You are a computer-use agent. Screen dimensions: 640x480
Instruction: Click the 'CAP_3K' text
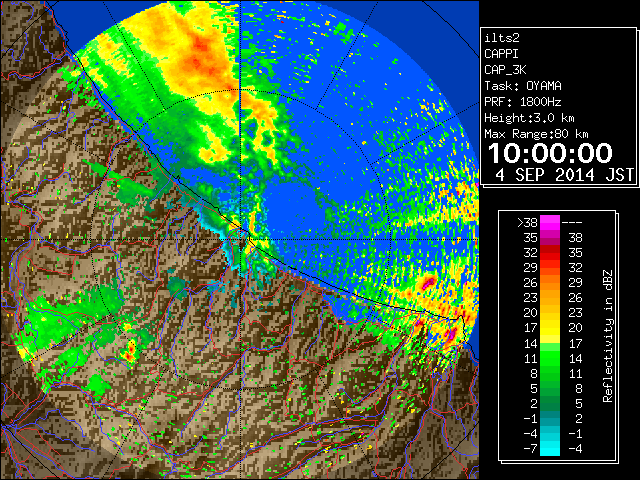[505, 70]
